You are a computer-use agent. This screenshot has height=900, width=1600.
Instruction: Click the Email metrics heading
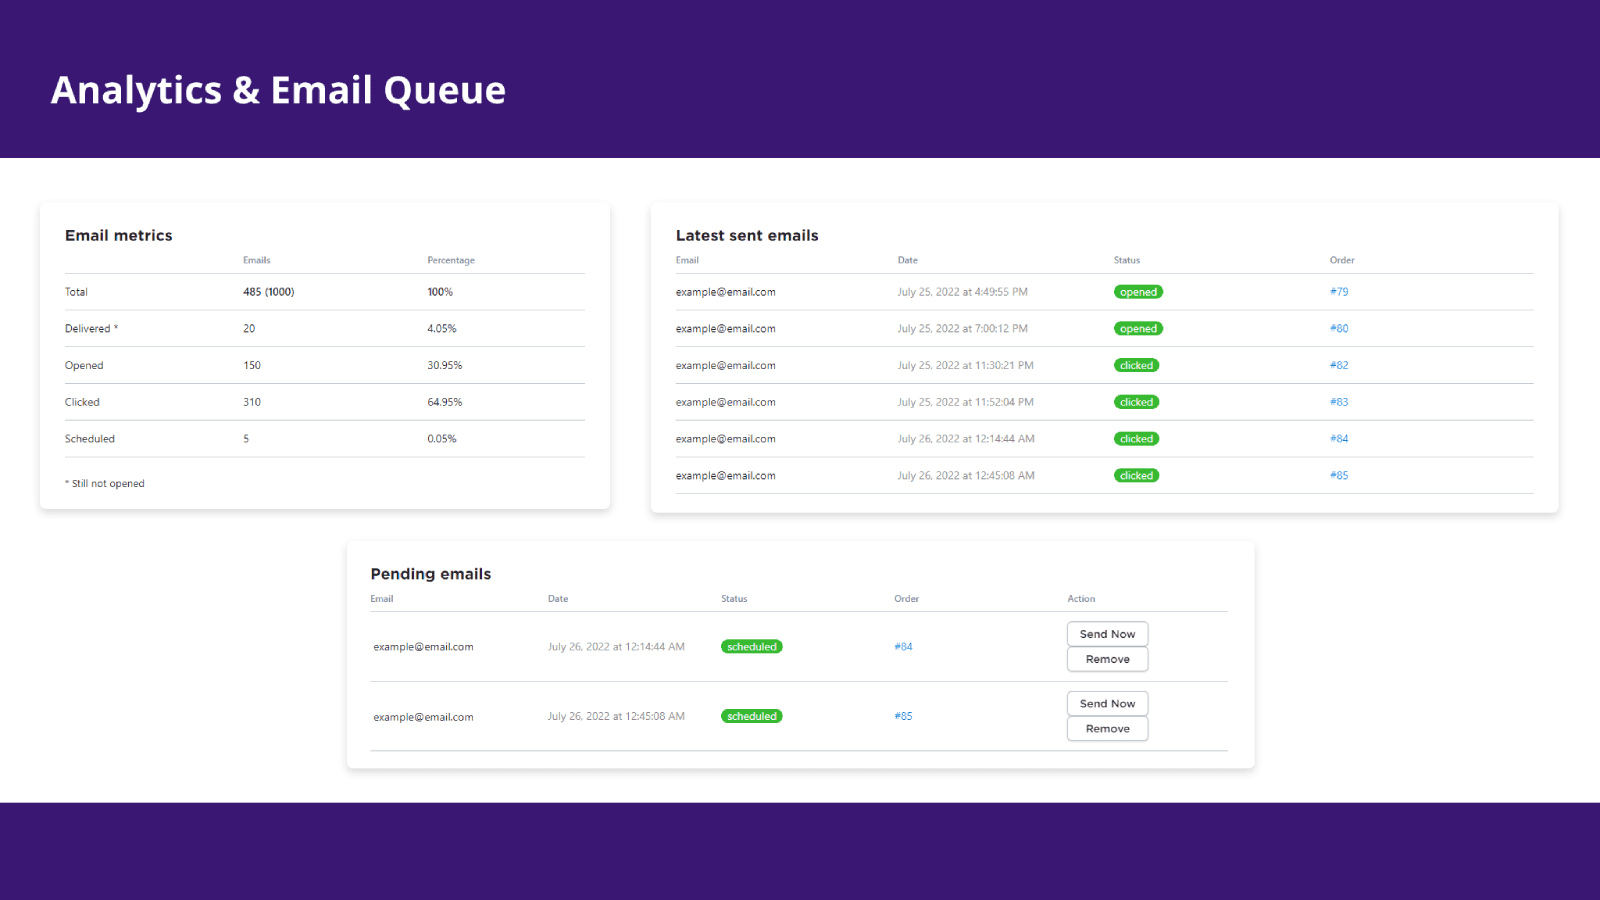[x=119, y=236]
